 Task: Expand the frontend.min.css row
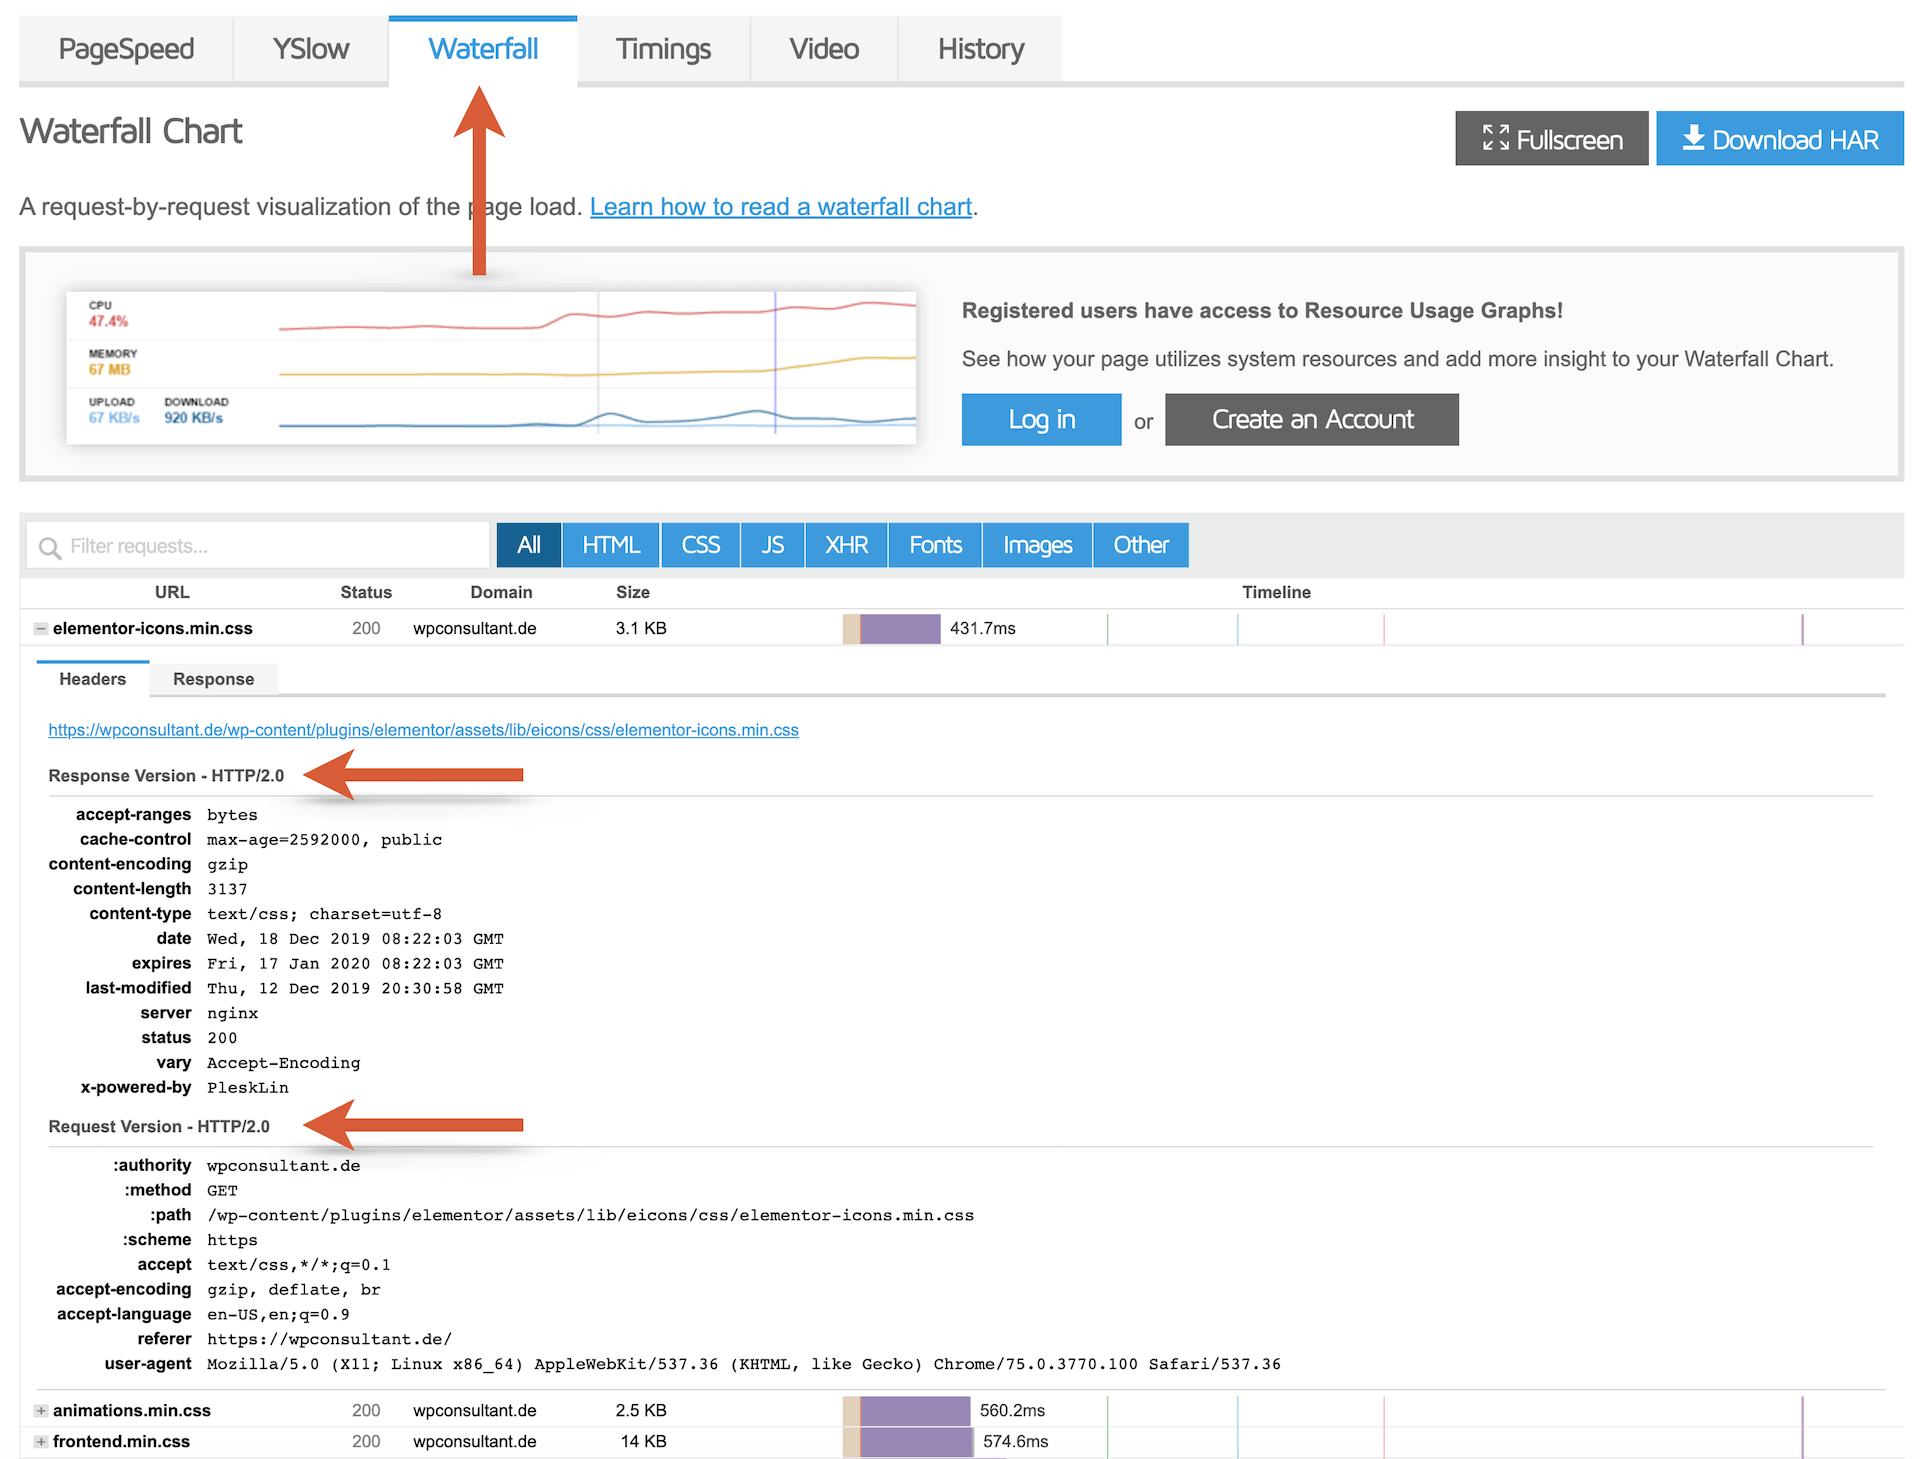(x=41, y=1442)
